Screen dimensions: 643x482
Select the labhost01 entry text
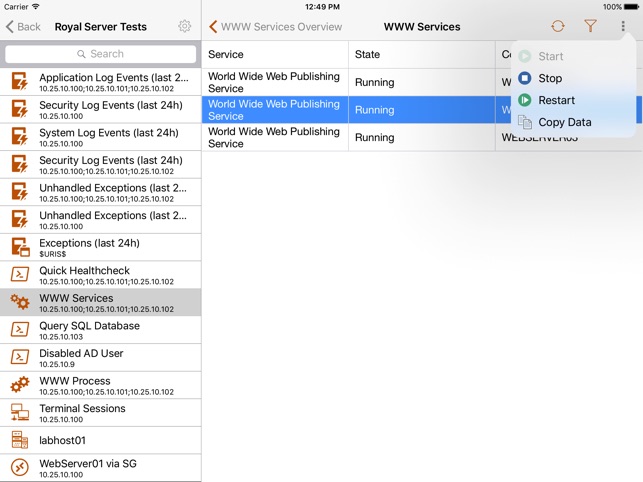pos(62,440)
